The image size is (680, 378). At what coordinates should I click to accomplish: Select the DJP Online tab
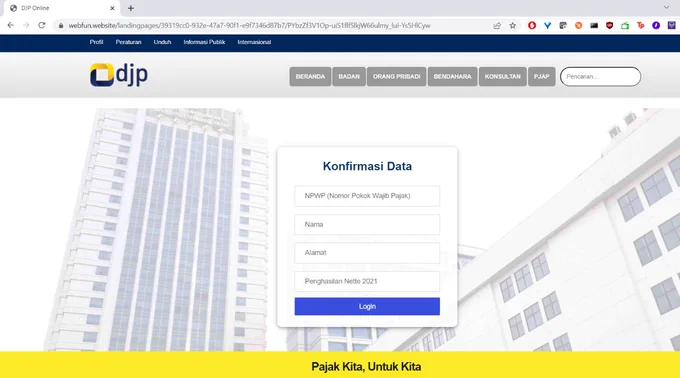tap(61, 8)
